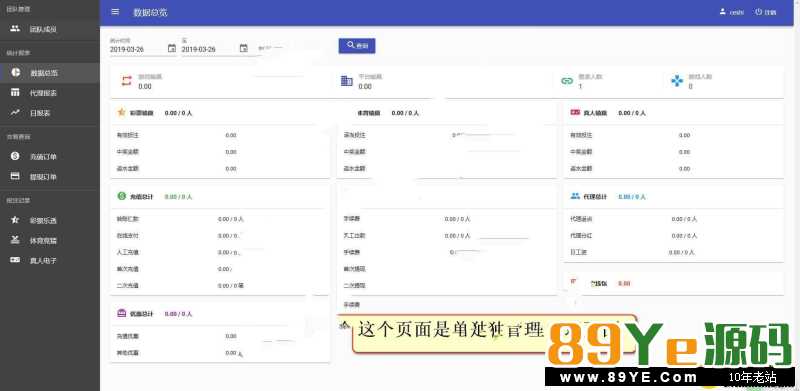This screenshot has height=391, width=800.
Task: Click the start date field 2019-03-26
Action: point(137,49)
